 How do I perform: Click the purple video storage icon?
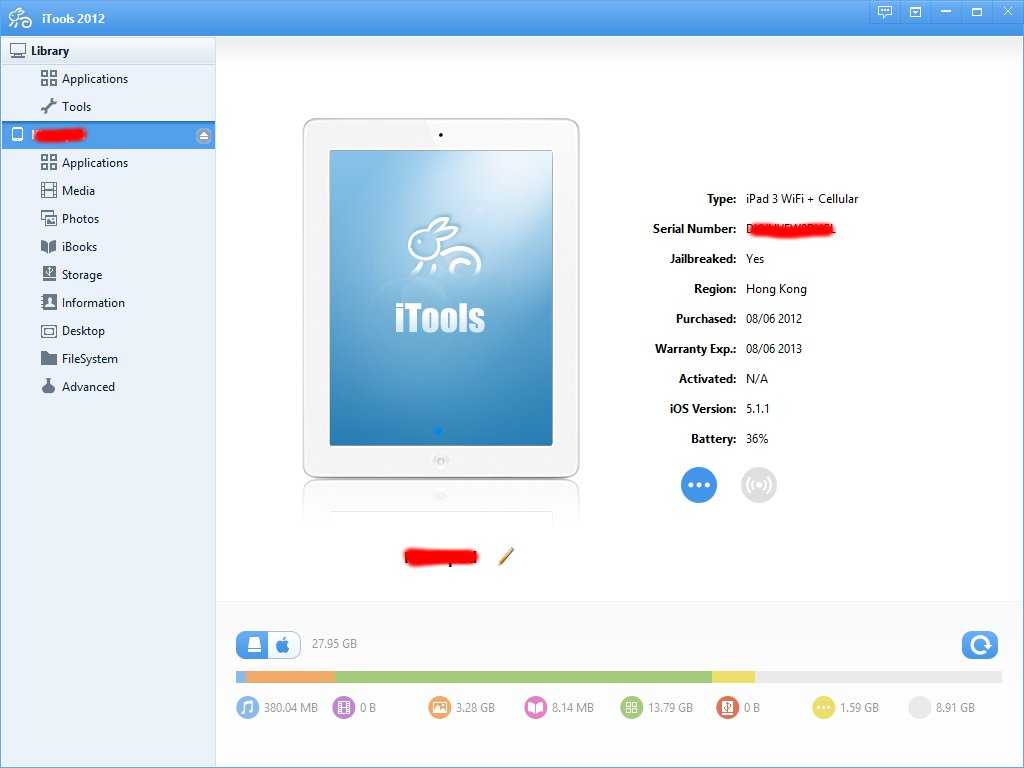coord(344,707)
